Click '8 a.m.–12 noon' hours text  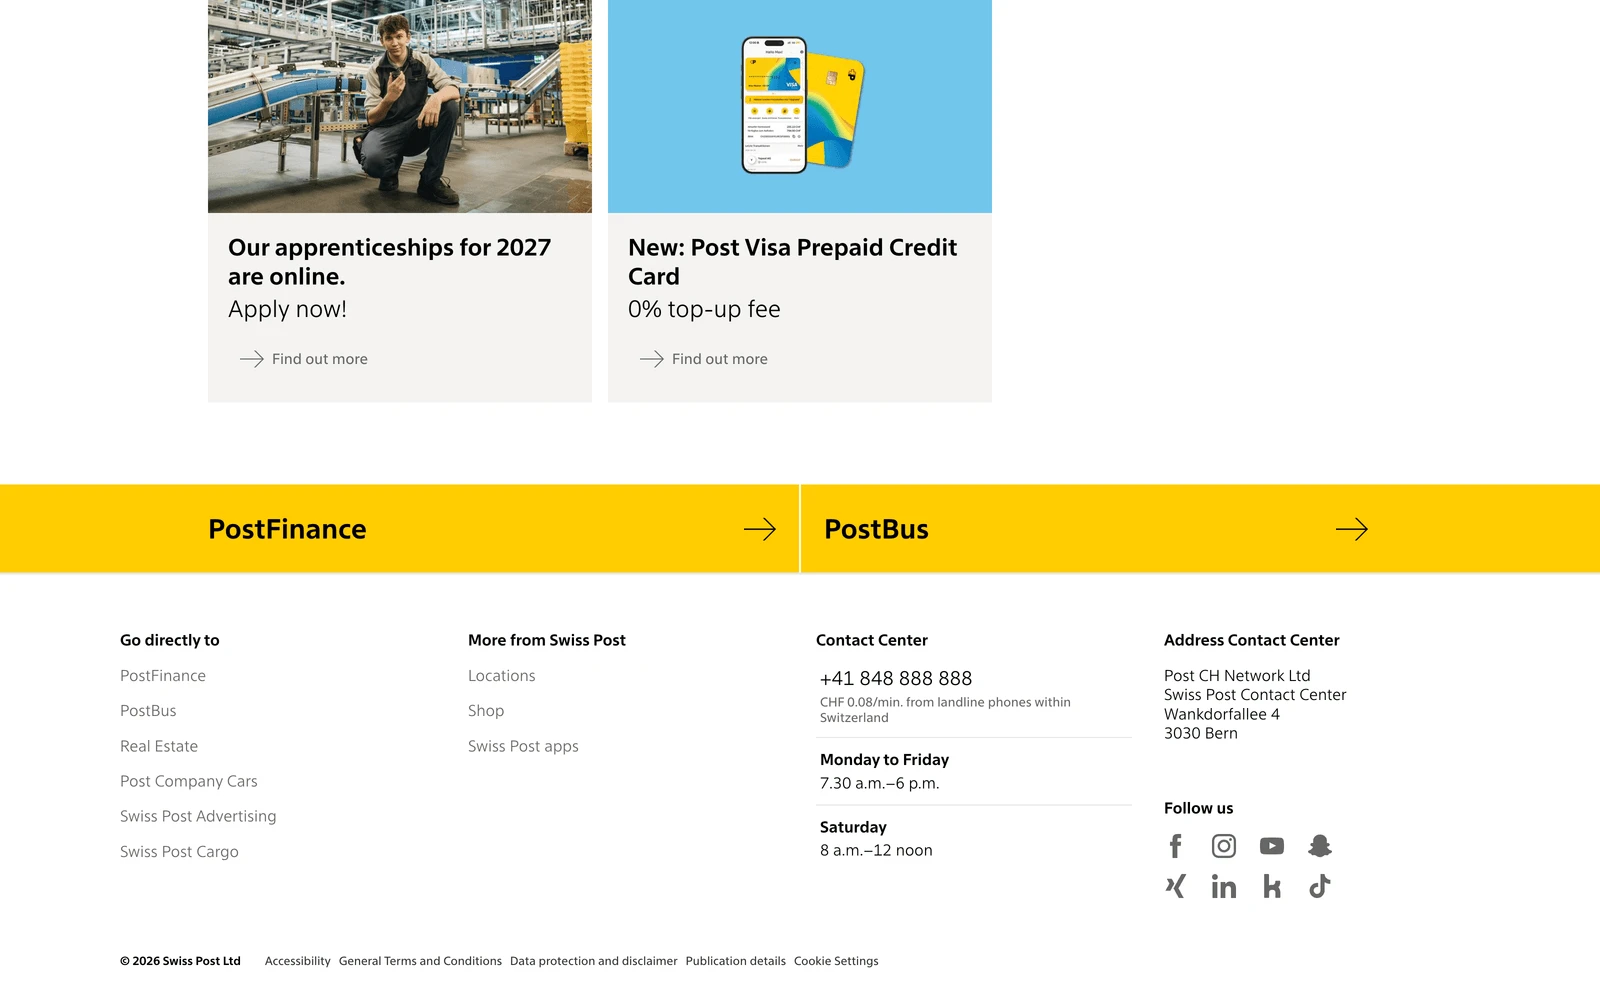pos(876,850)
